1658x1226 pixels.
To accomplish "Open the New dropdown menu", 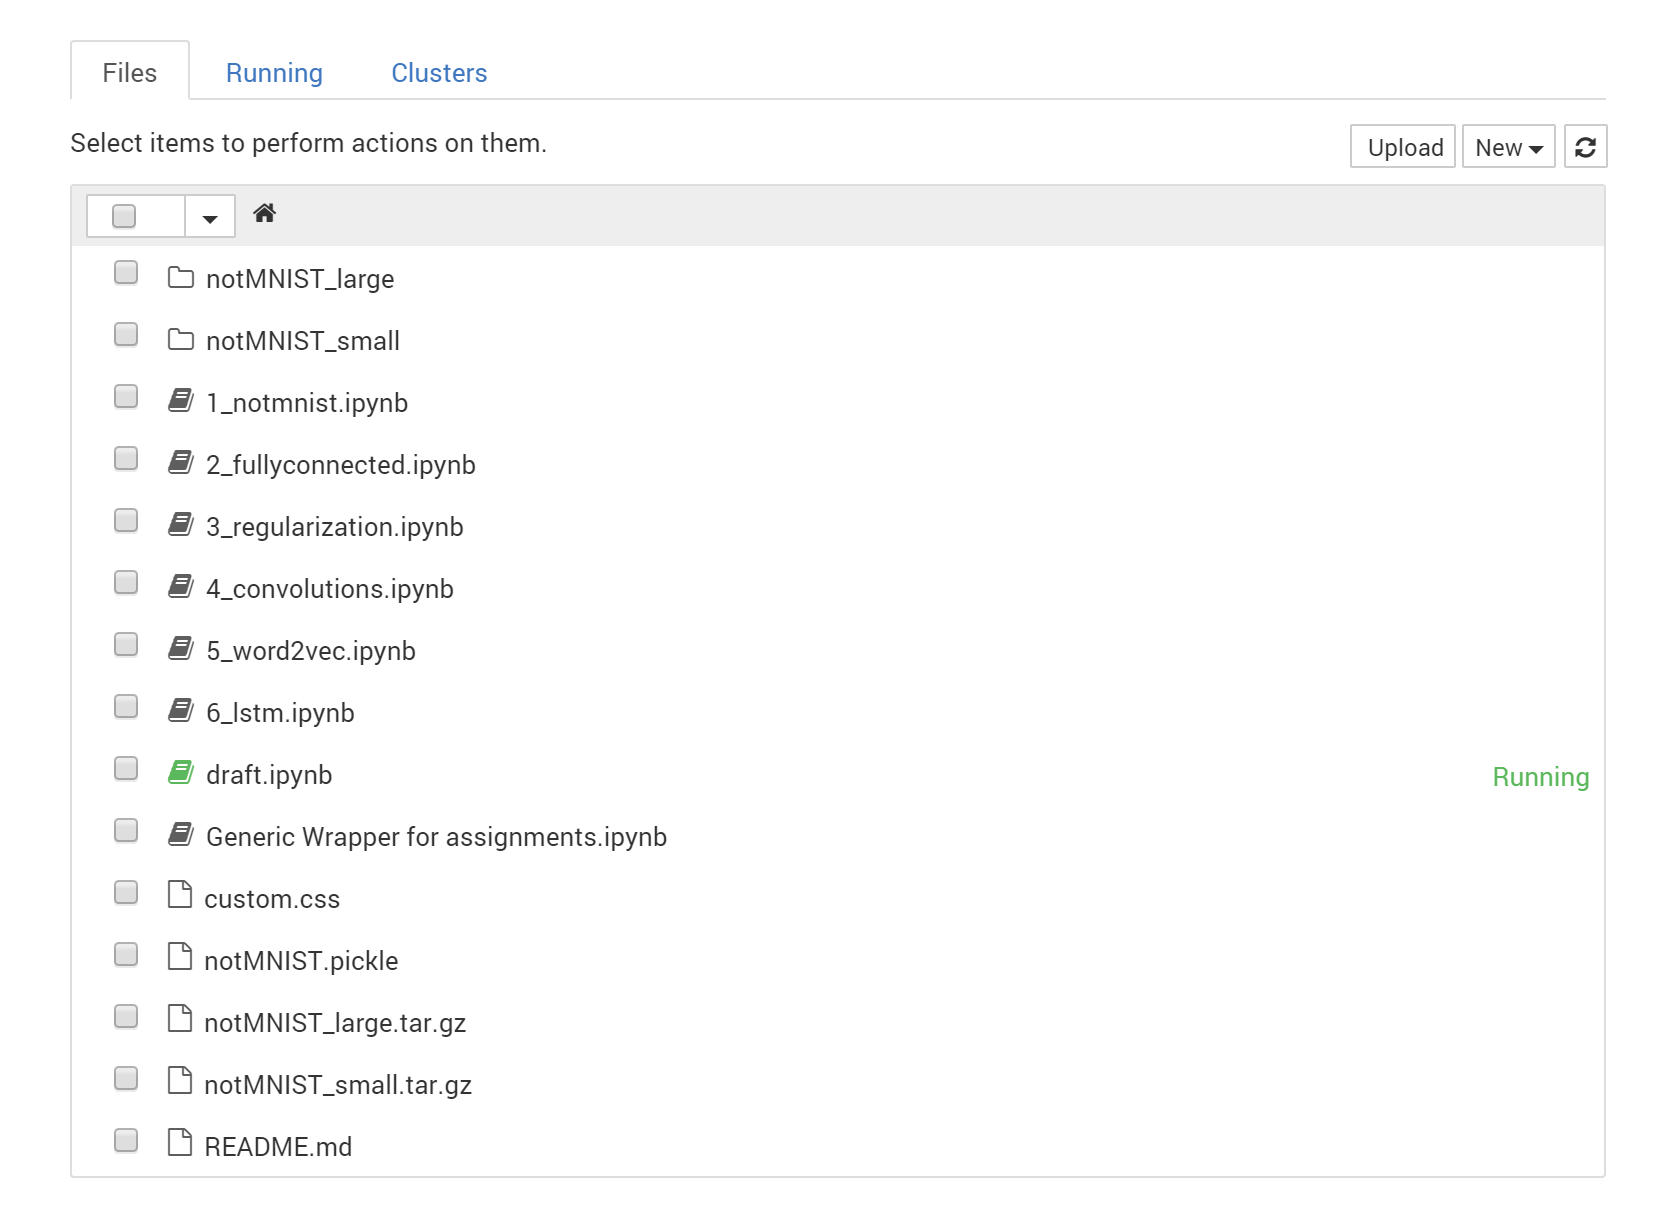I will (x=1508, y=147).
